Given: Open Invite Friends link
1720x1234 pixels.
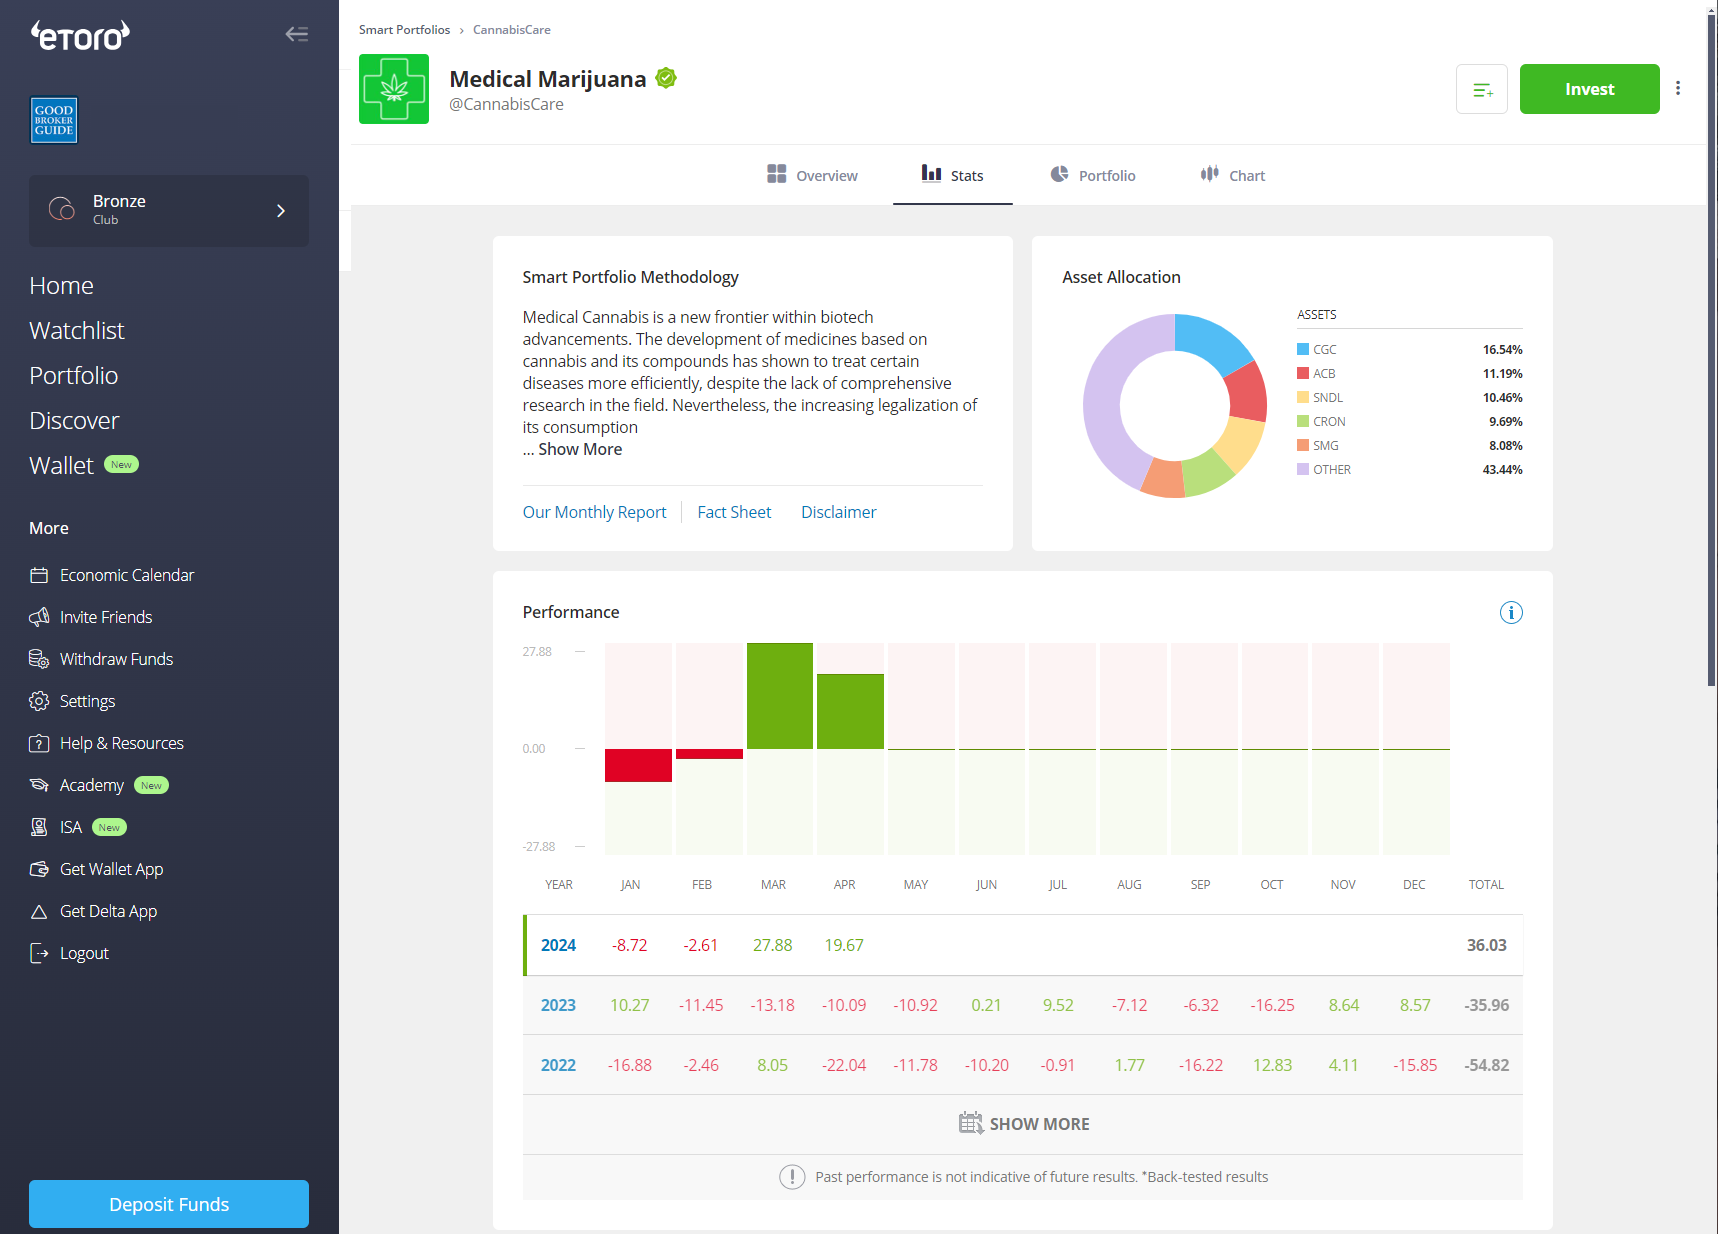Looking at the screenshot, I should point(106,617).
